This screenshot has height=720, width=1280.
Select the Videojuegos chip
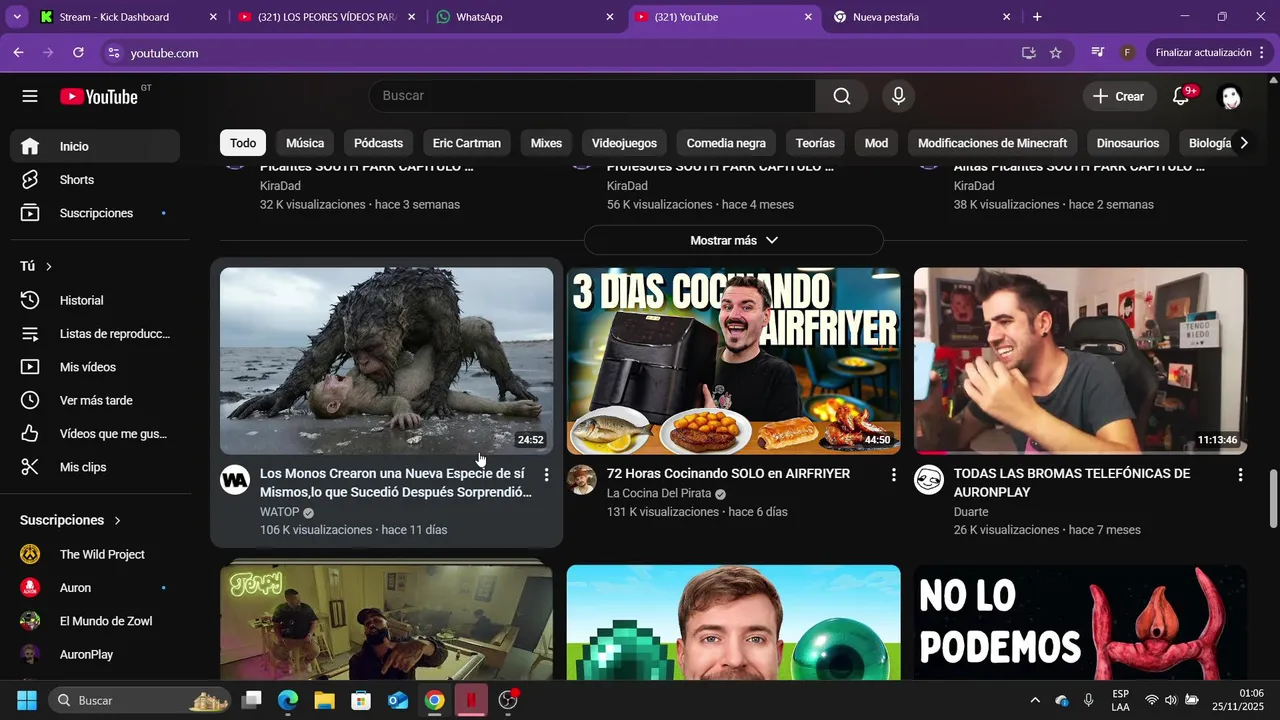coord(624,143)
